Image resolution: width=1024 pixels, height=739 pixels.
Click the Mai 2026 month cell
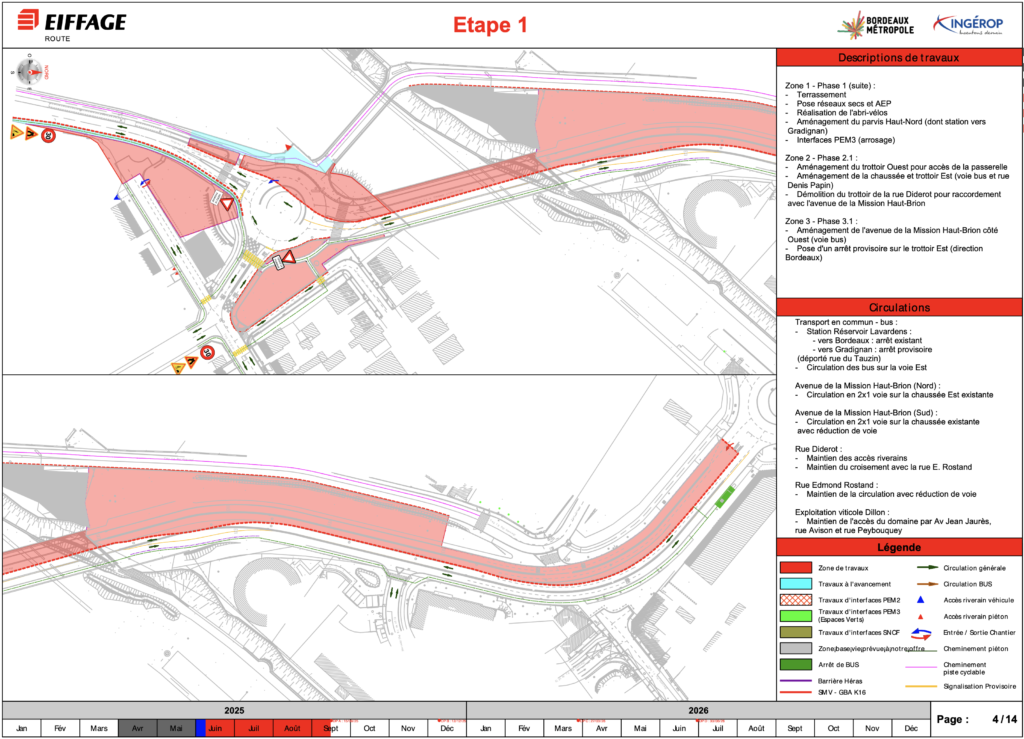[x=640, y=728]
